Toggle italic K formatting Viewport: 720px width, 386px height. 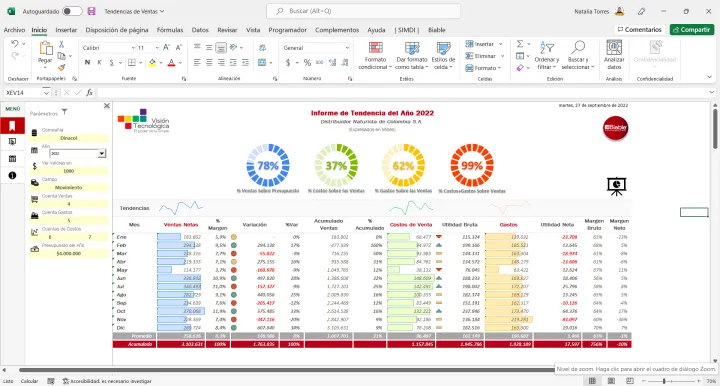tap(99, 62)
